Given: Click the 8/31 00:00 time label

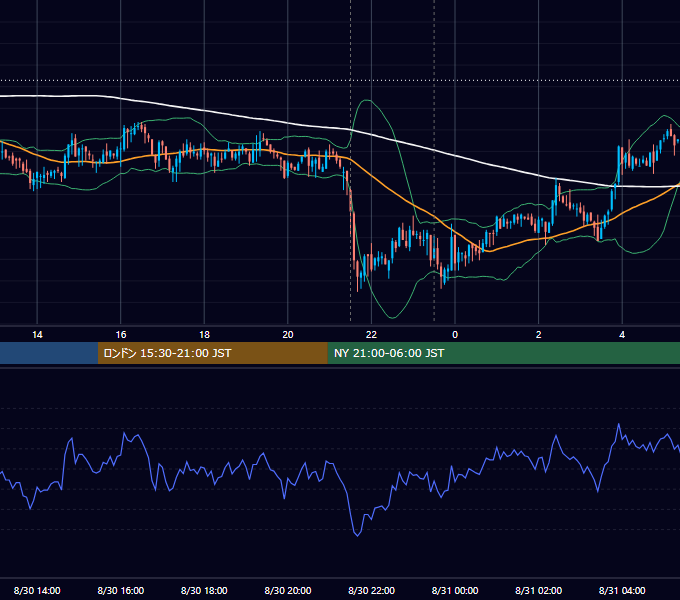Looking at the screenshot, I should coord(455,590).
